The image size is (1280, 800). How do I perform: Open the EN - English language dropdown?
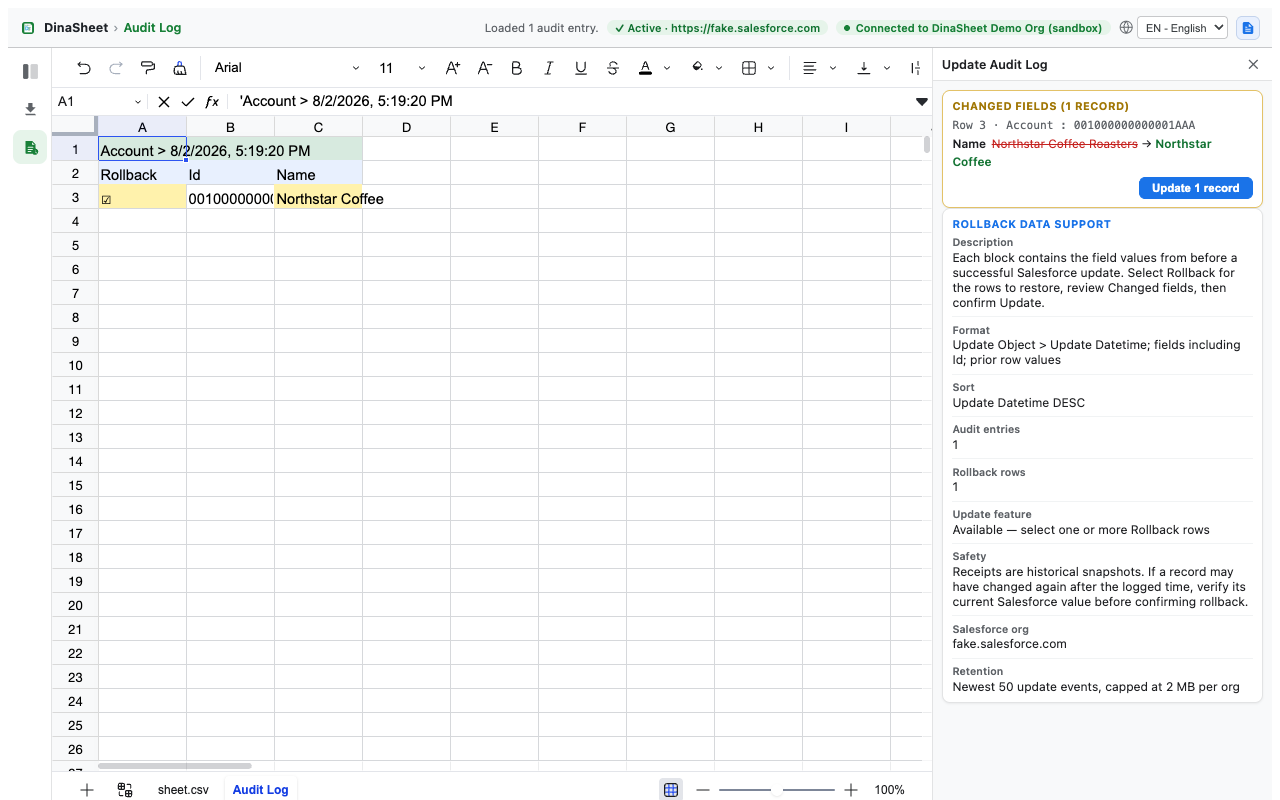pos(1183,28)
